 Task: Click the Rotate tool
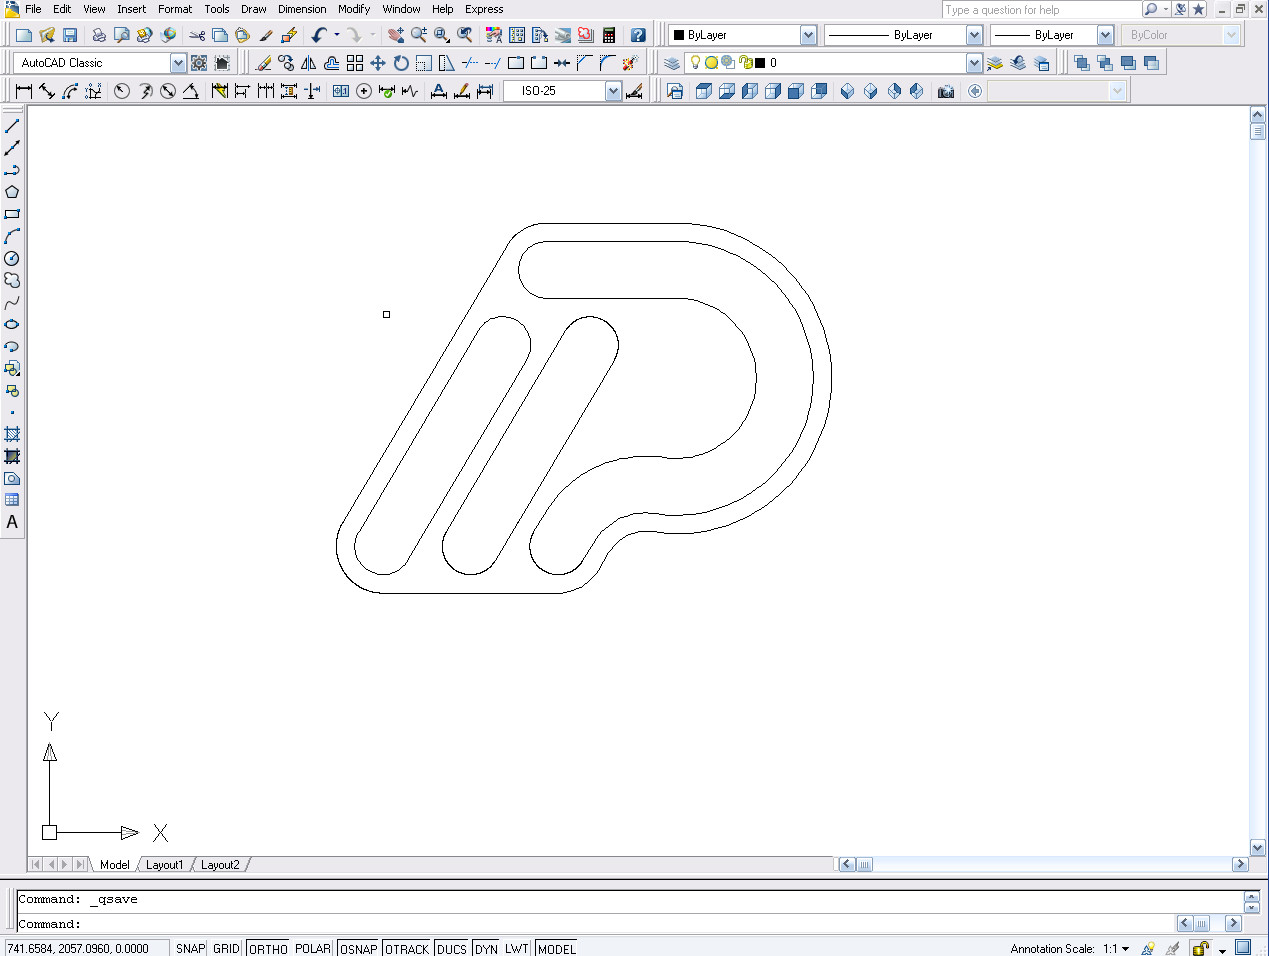[x=401, y=63]
